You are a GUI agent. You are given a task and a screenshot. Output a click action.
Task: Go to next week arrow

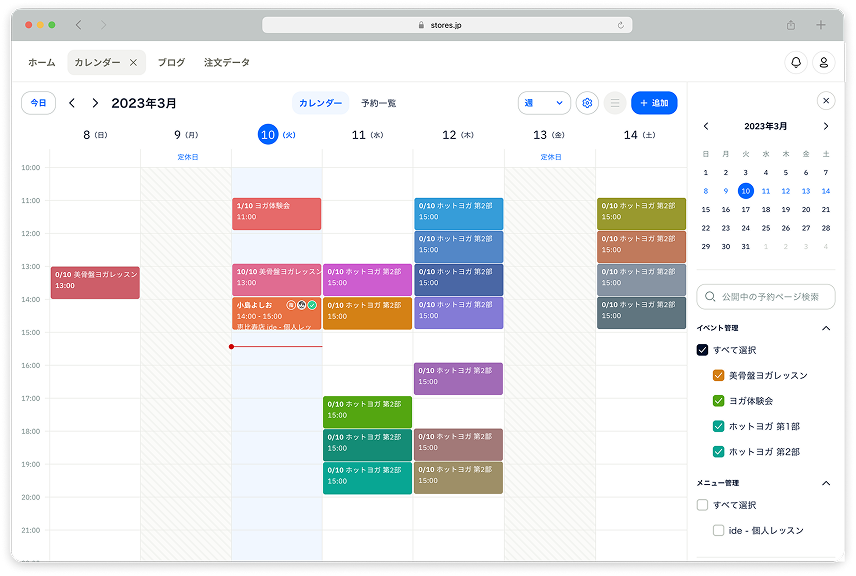click(95, 103)
